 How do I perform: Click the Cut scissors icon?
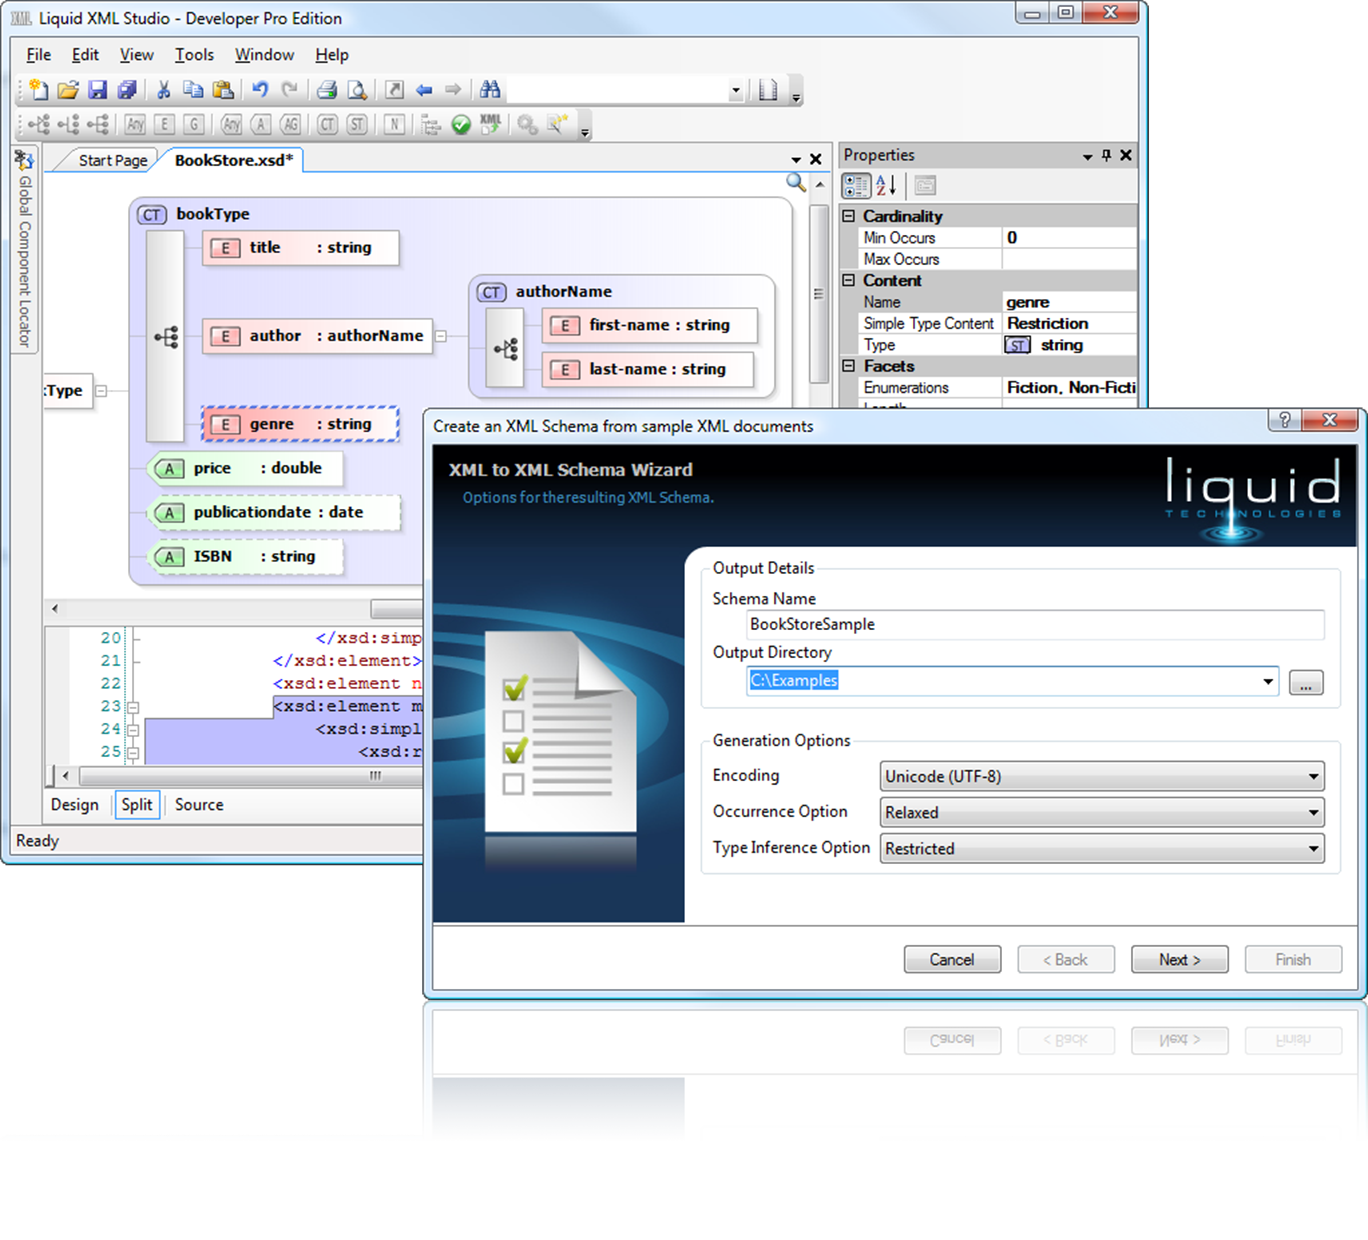point(164,90)
